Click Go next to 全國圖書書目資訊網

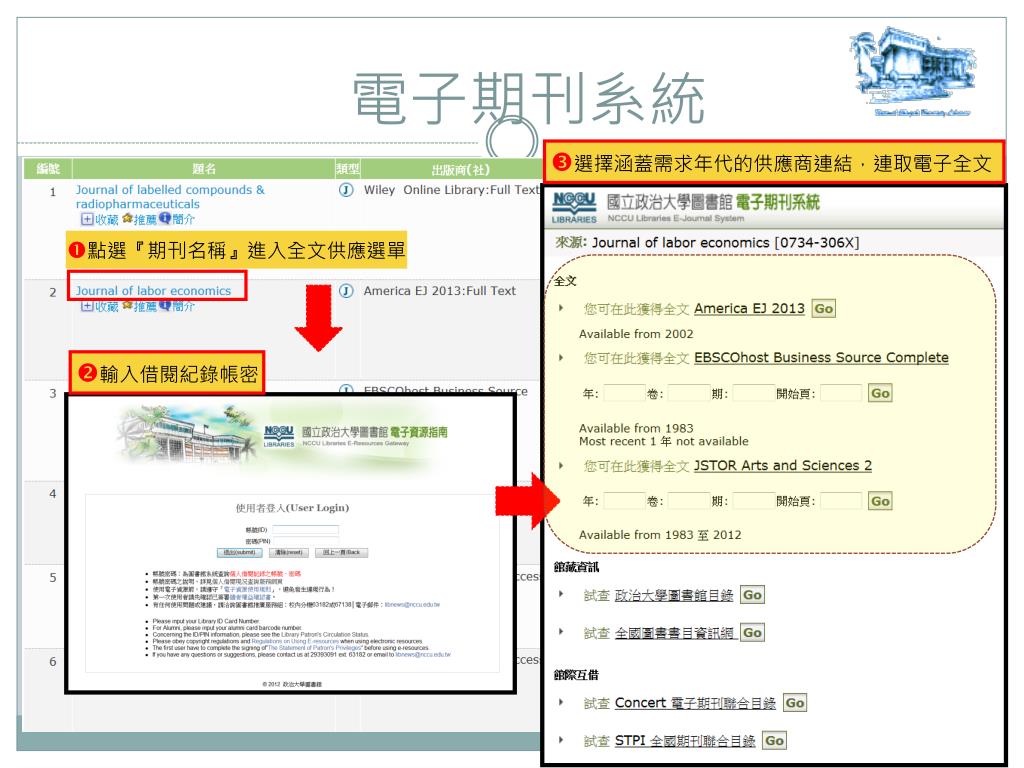[x=752, y=633]
